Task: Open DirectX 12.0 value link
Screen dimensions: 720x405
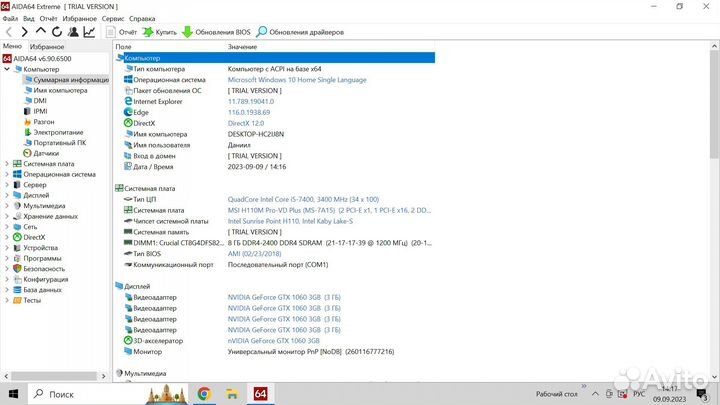Action: (x=246, y=123)
